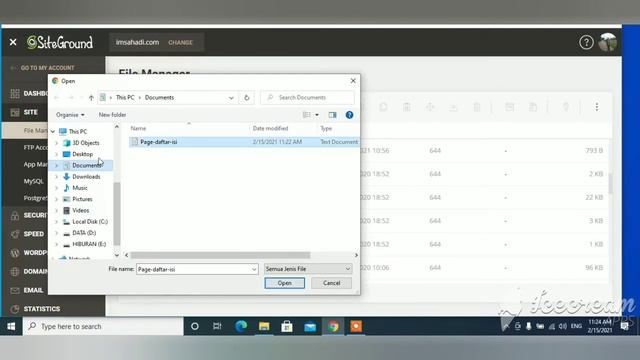Image resolution: width=640 pixels, height=360 pixels.
Task: Open File Explorer from taskbar
Action: (x=264, y=326)
